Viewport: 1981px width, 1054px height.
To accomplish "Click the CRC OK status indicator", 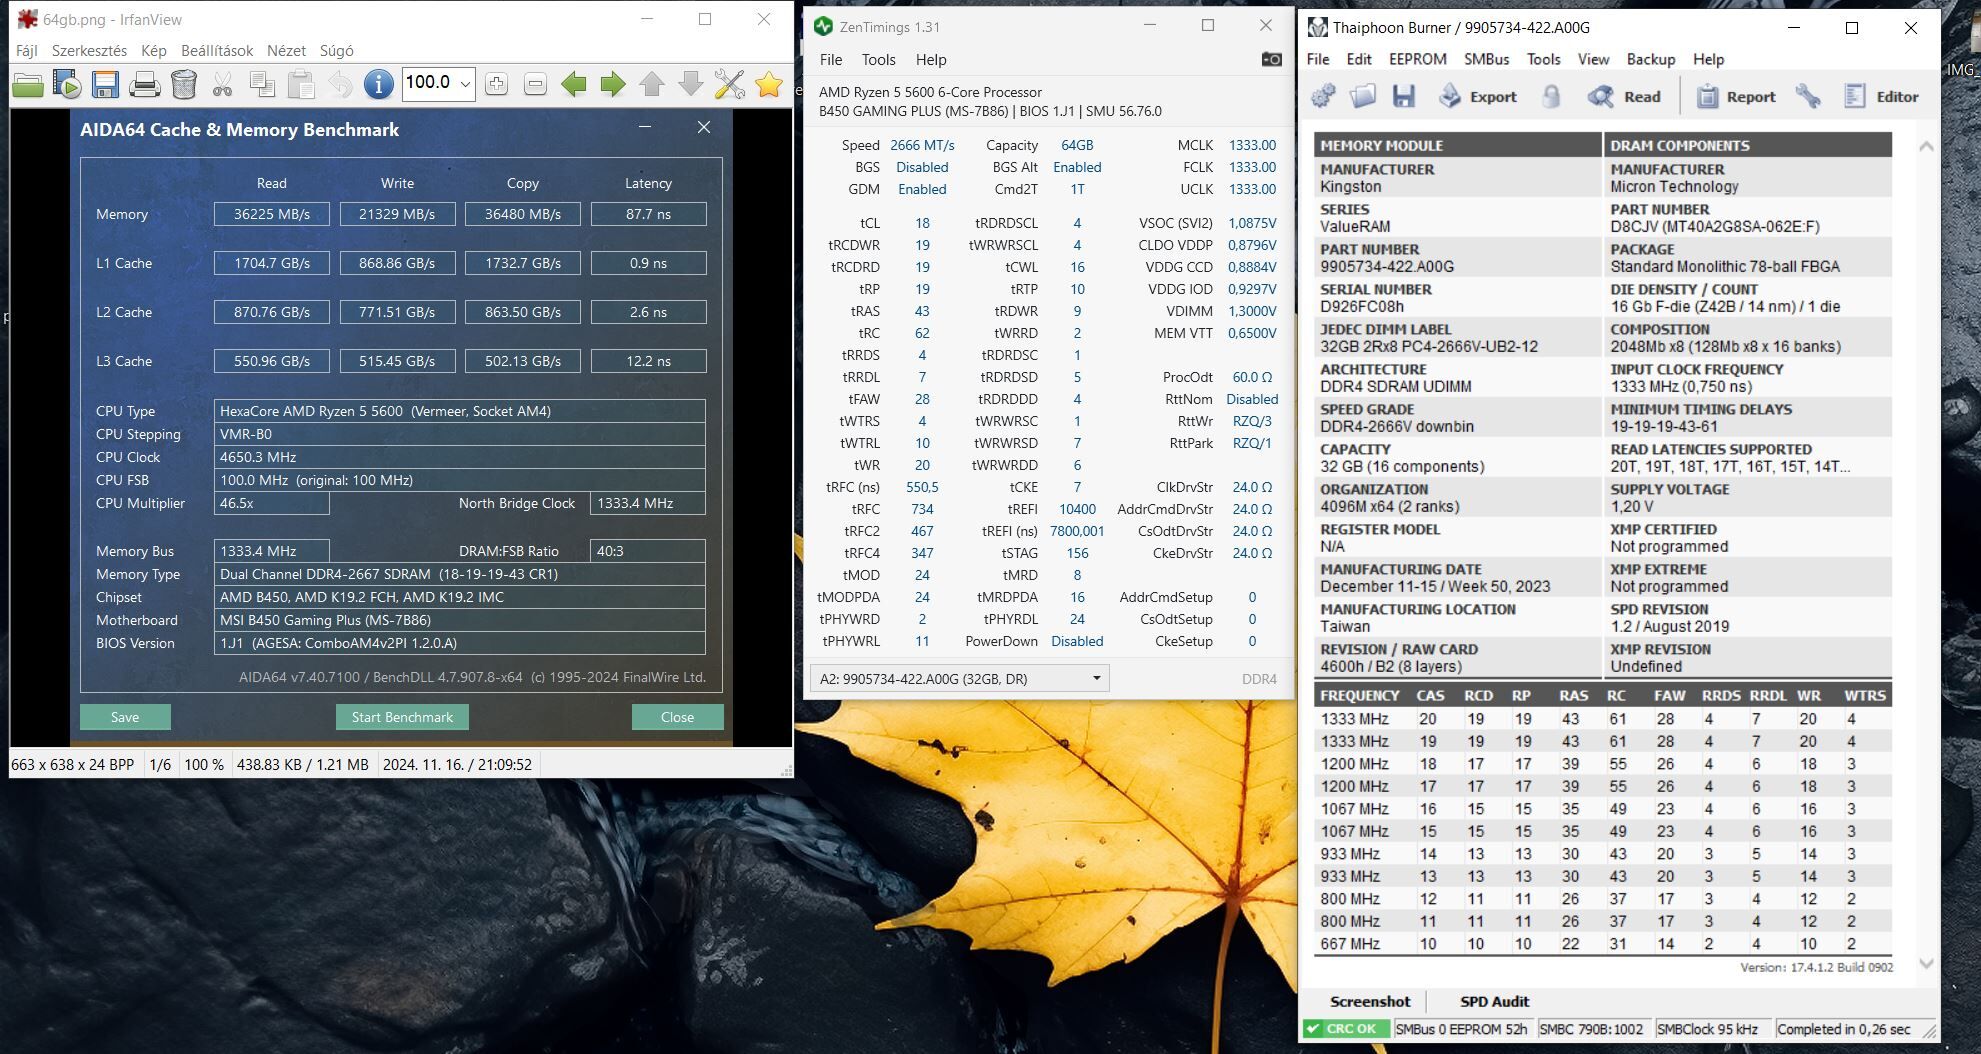I will (1345, 1029).
